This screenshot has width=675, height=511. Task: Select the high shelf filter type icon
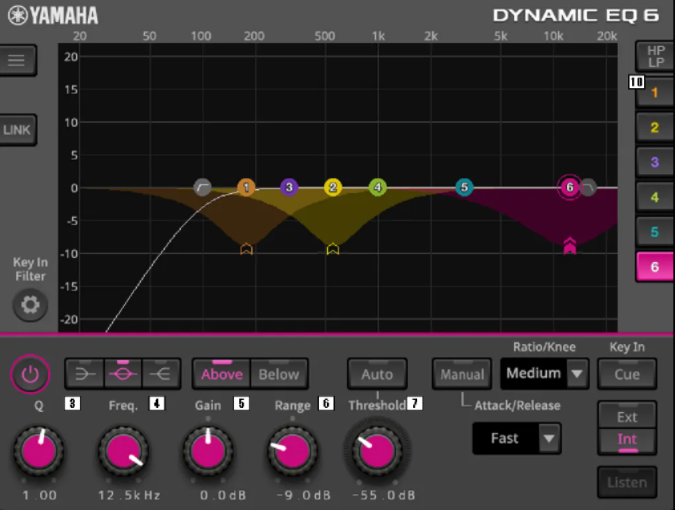point(161,374)
